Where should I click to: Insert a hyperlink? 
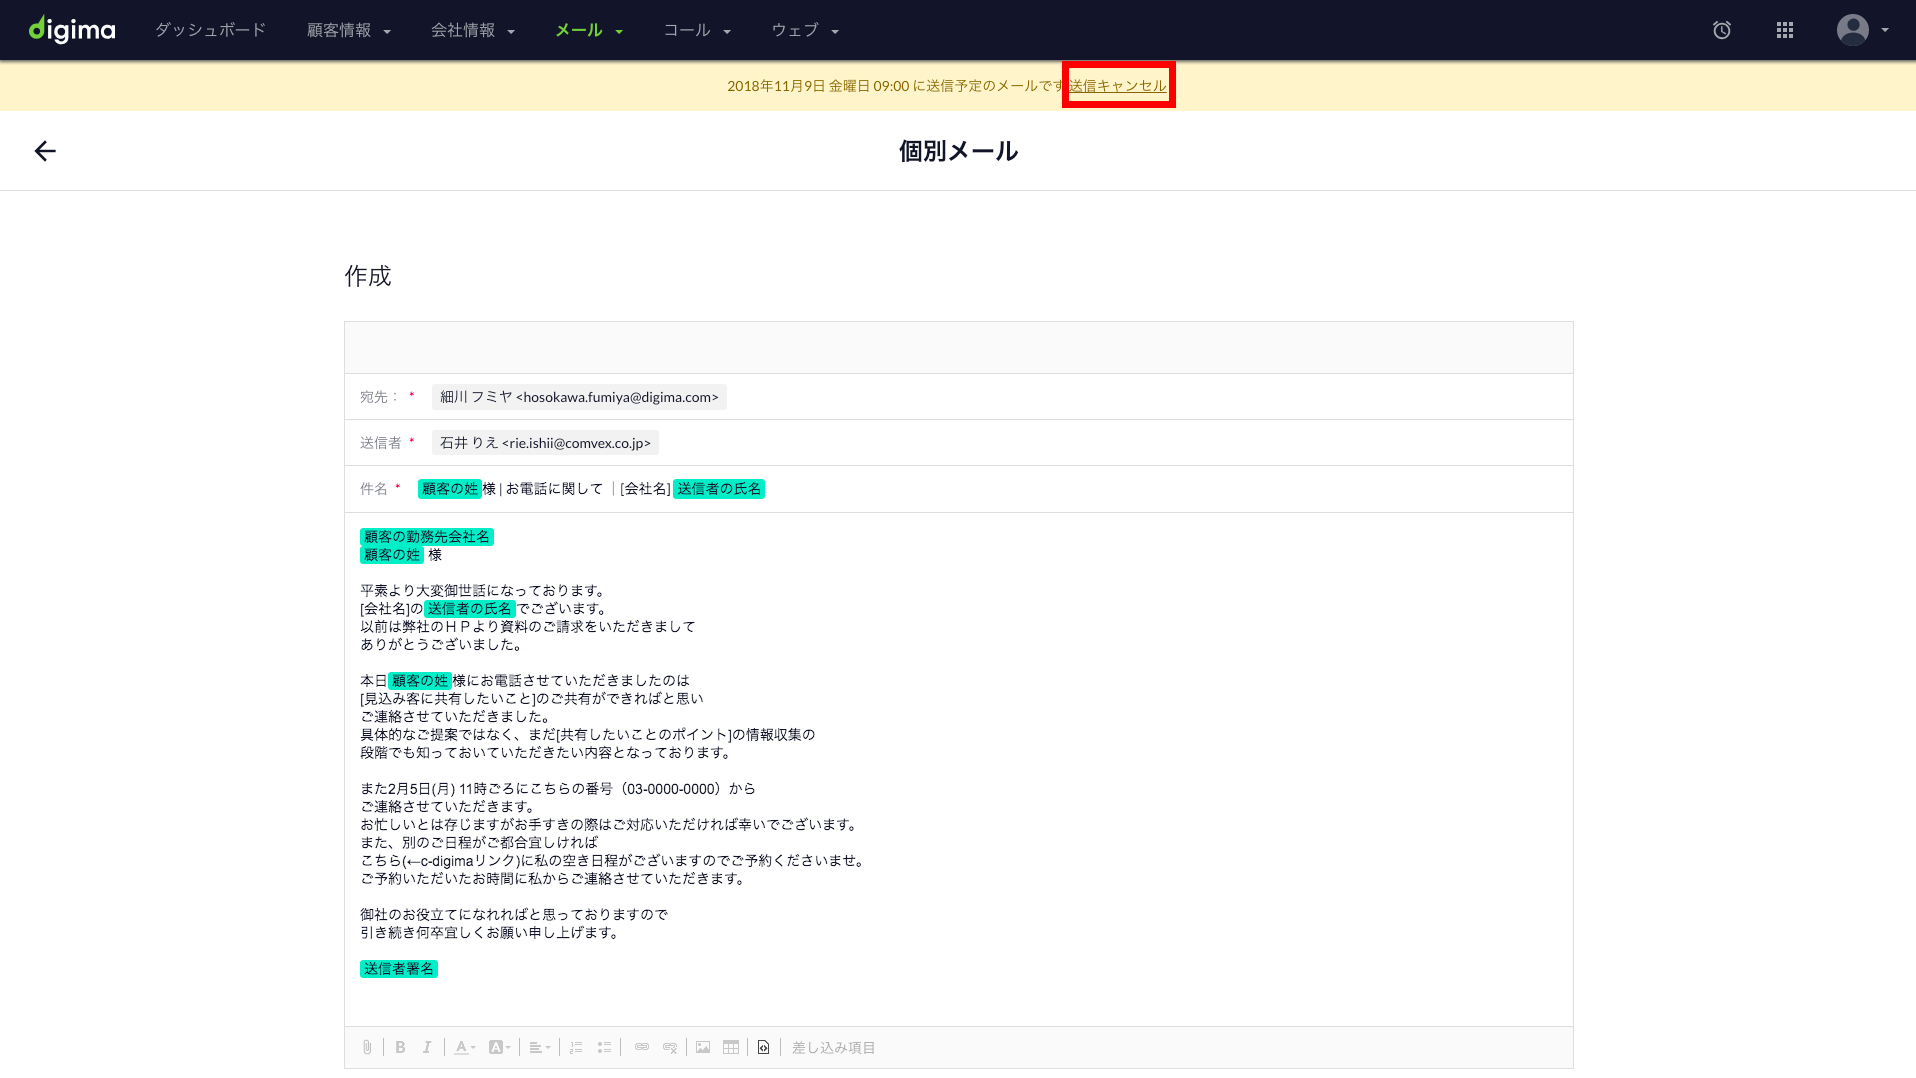pyautogui.click(x=642, y=1047)
